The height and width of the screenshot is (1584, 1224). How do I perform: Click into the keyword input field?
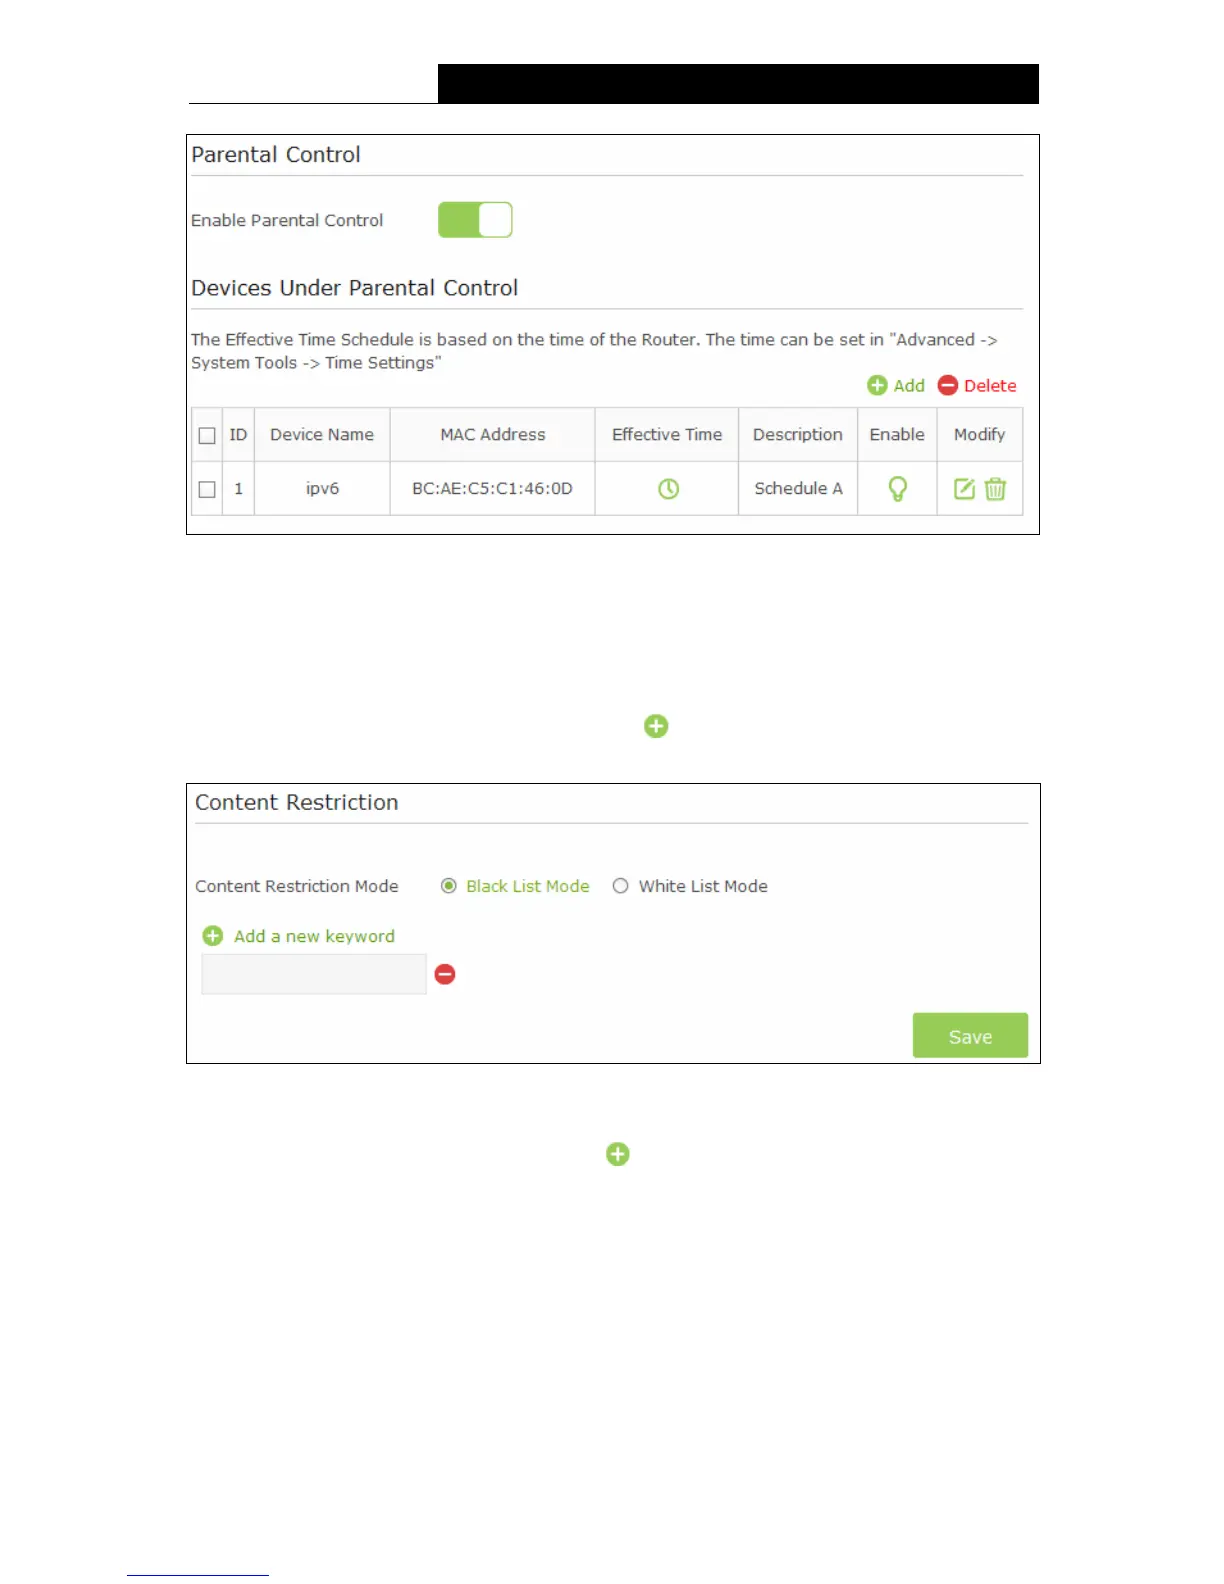pyautogui.click(x=314, y=974)
